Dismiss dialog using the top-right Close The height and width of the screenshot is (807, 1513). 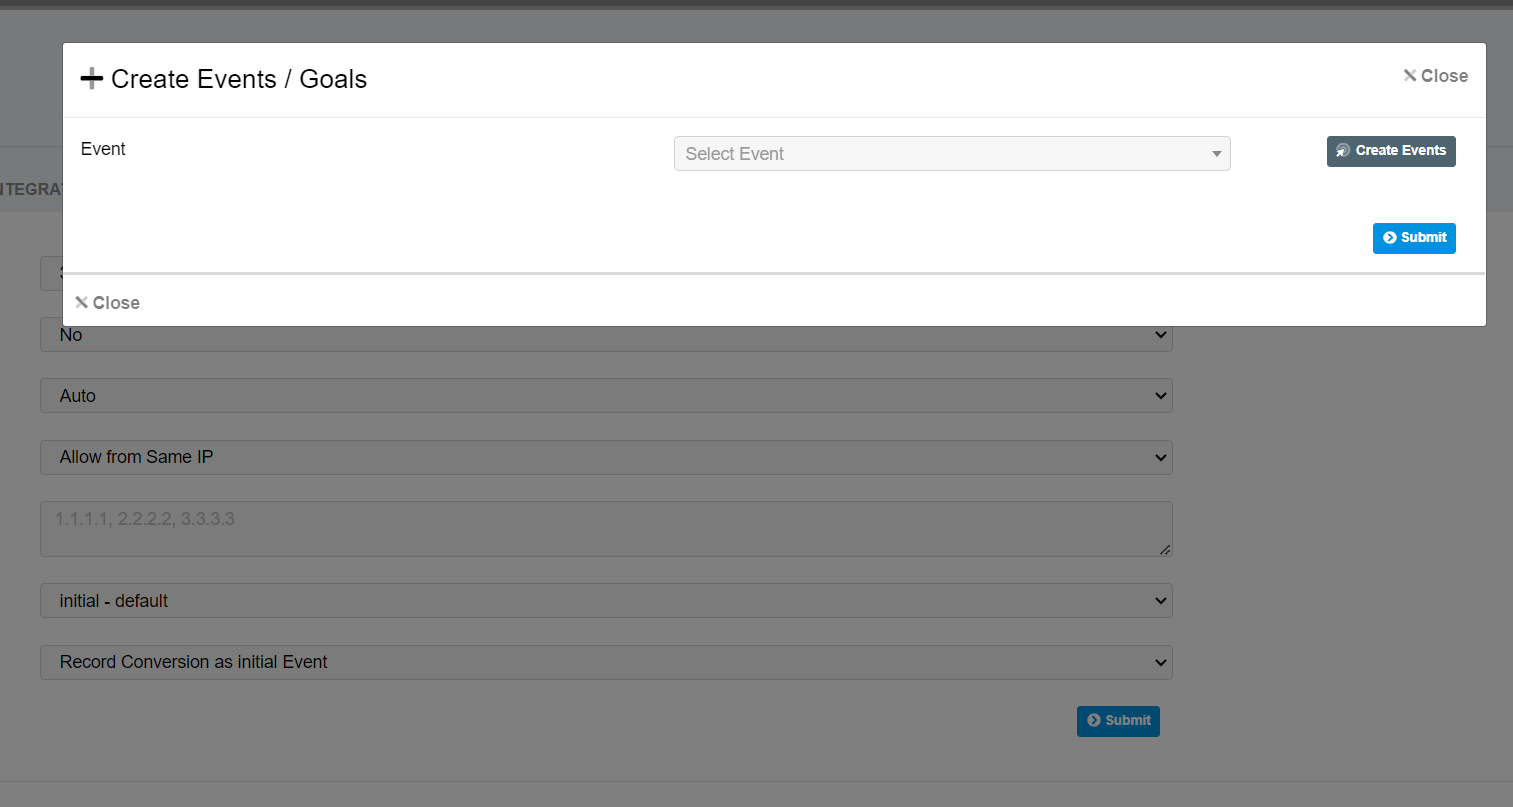[x=1435, y=76]
